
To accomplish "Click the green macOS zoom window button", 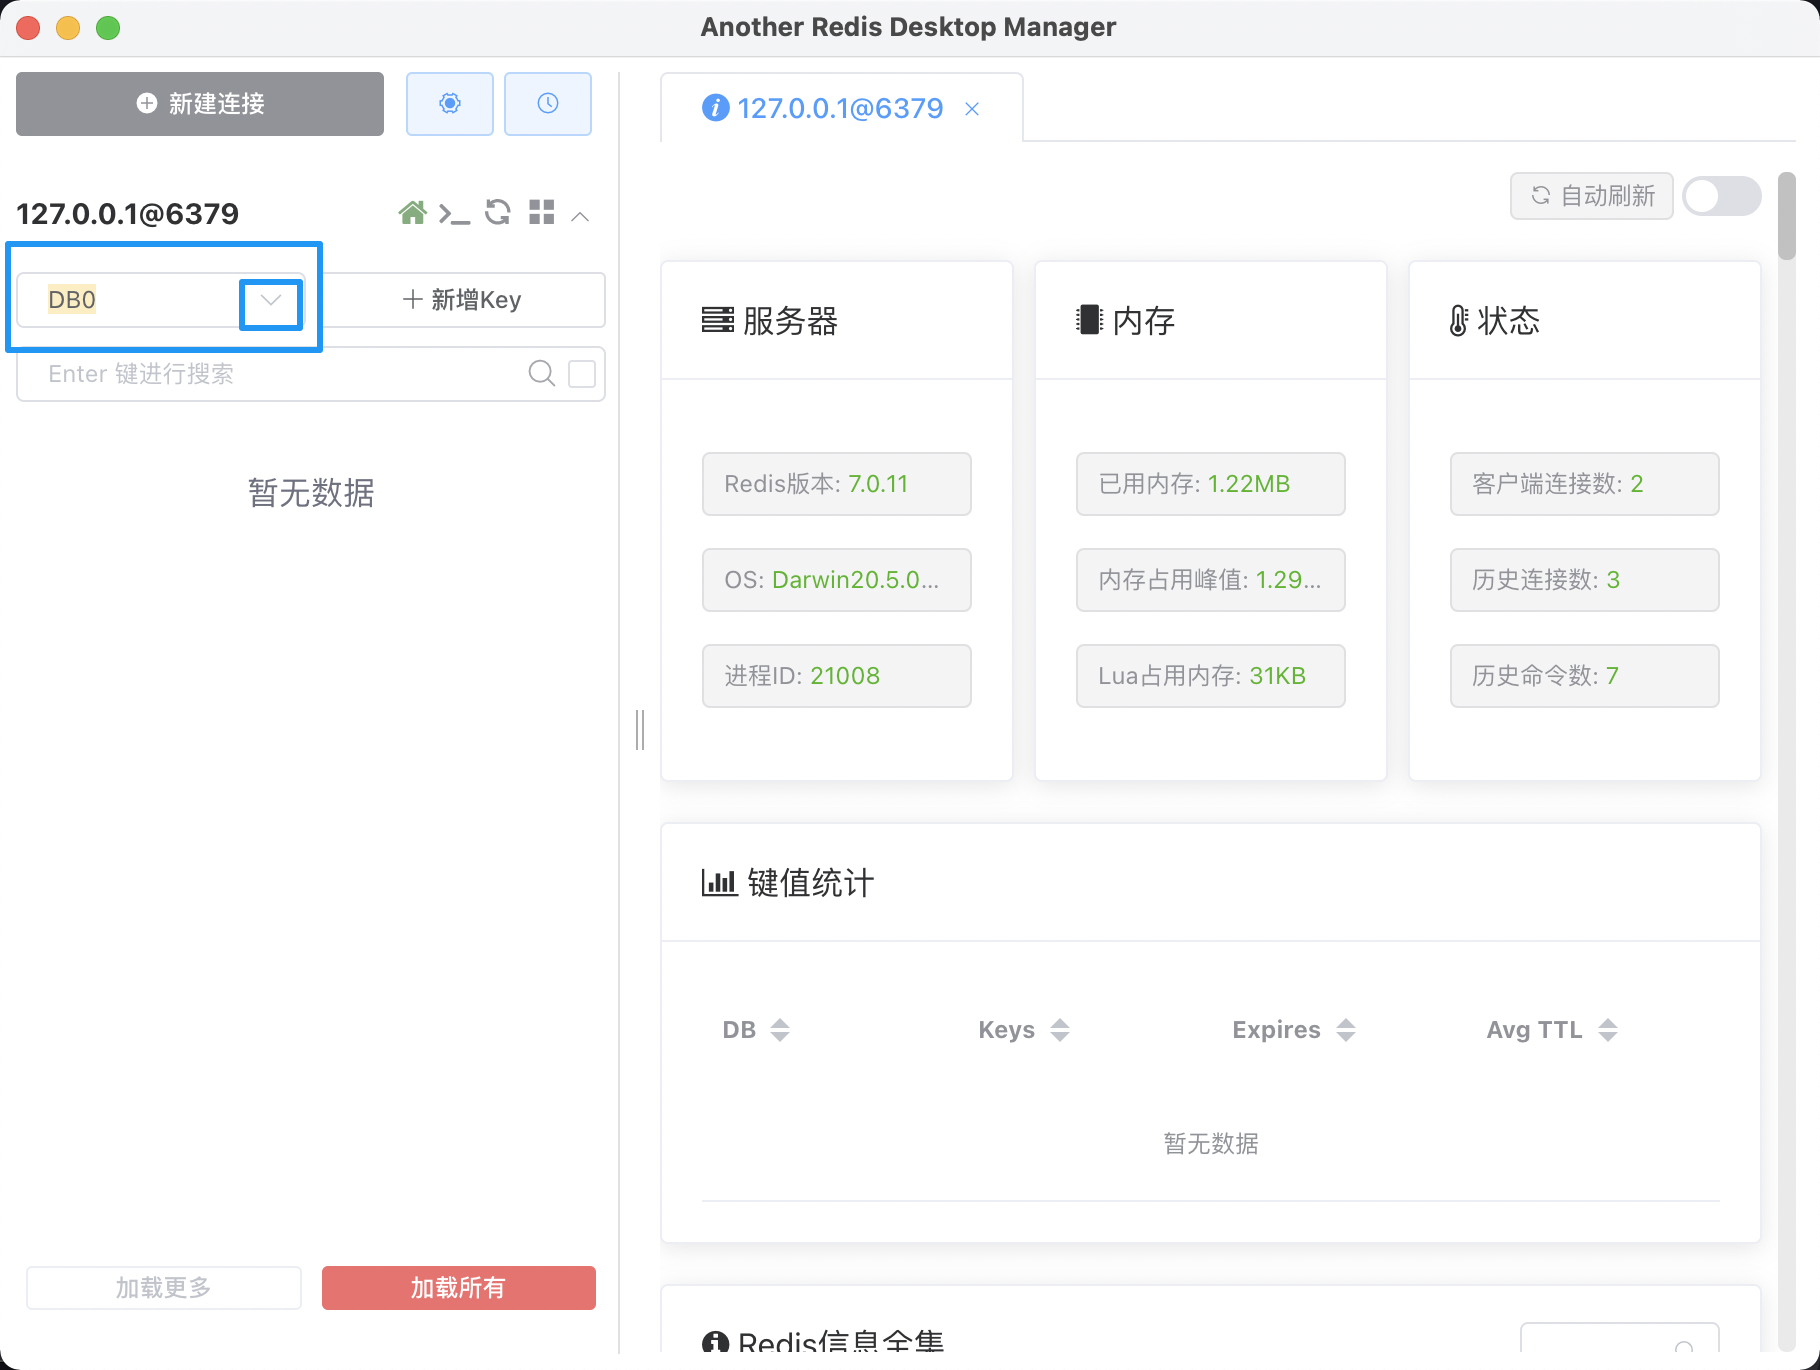I will (x=108, y=28).
